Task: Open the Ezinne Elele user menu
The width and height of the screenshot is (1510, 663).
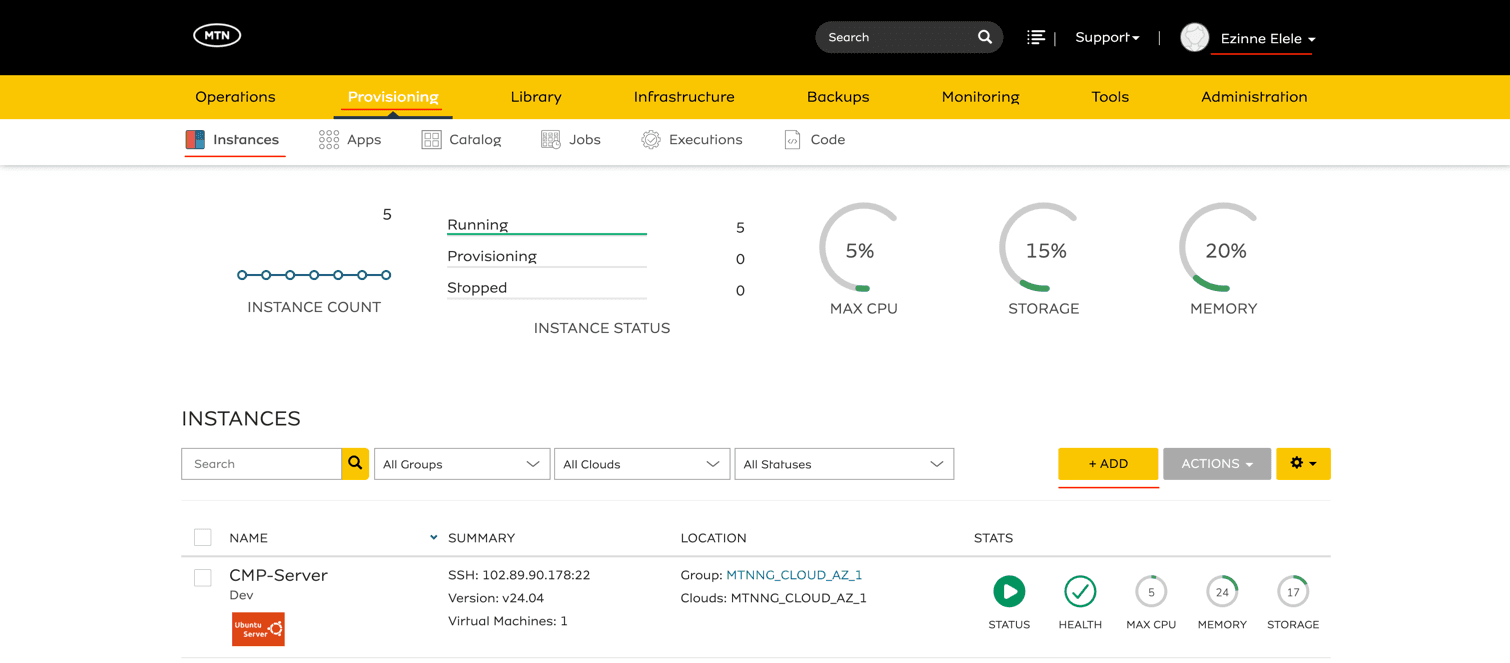Action: (1267, 39)
